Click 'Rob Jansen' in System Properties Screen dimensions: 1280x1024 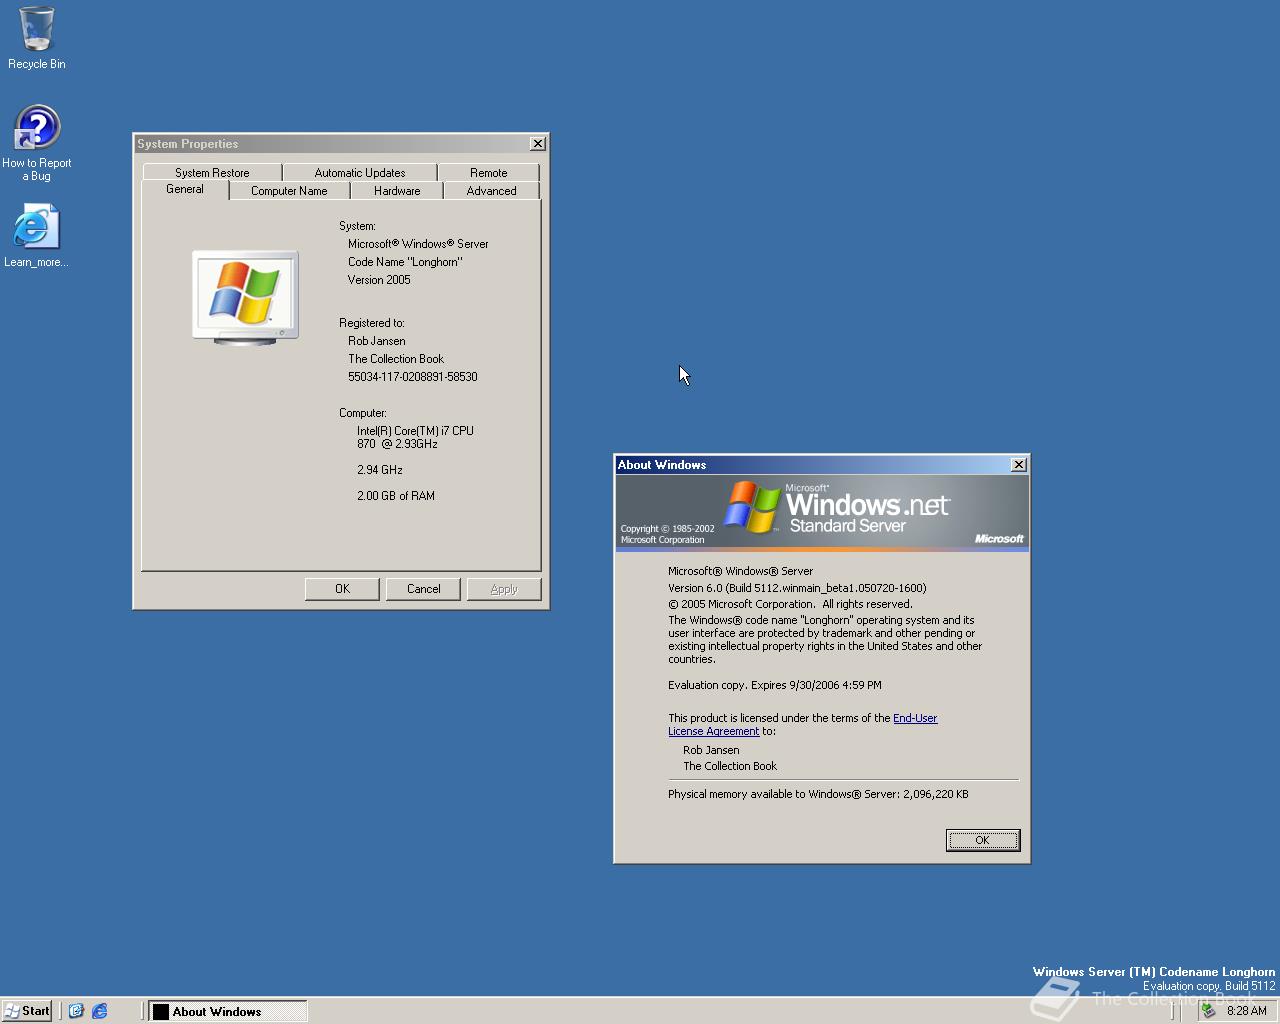click(377, 341)
